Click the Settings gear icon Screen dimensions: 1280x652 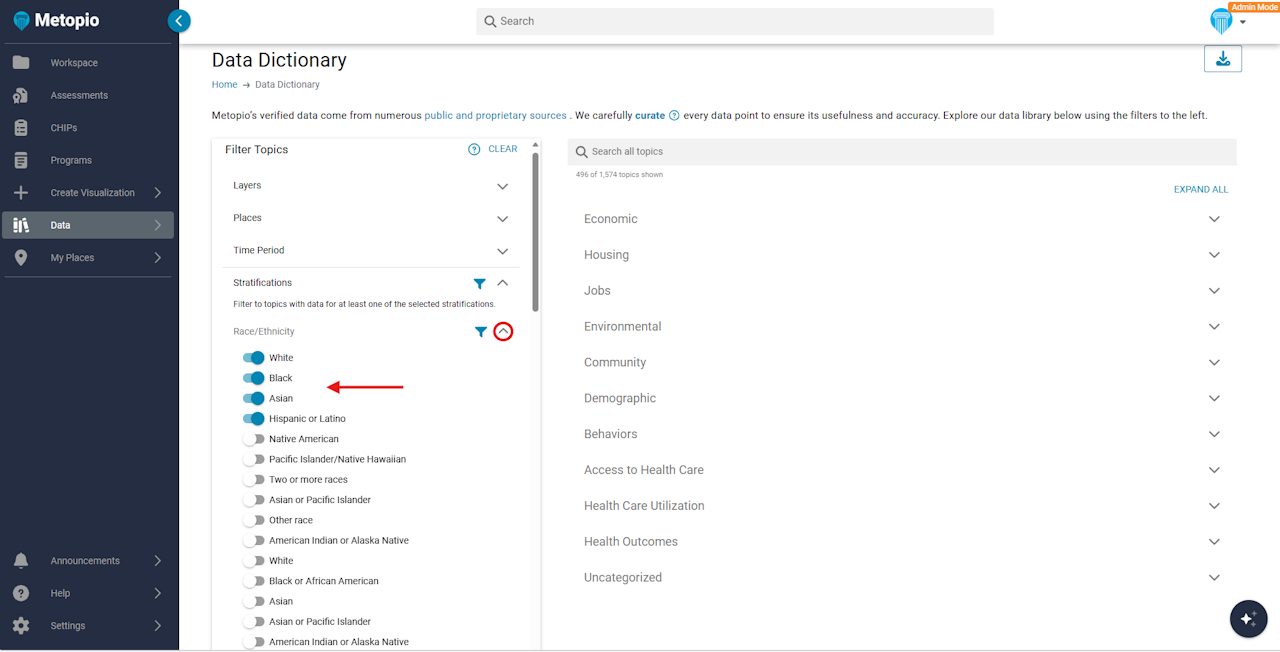pos(21,626)
